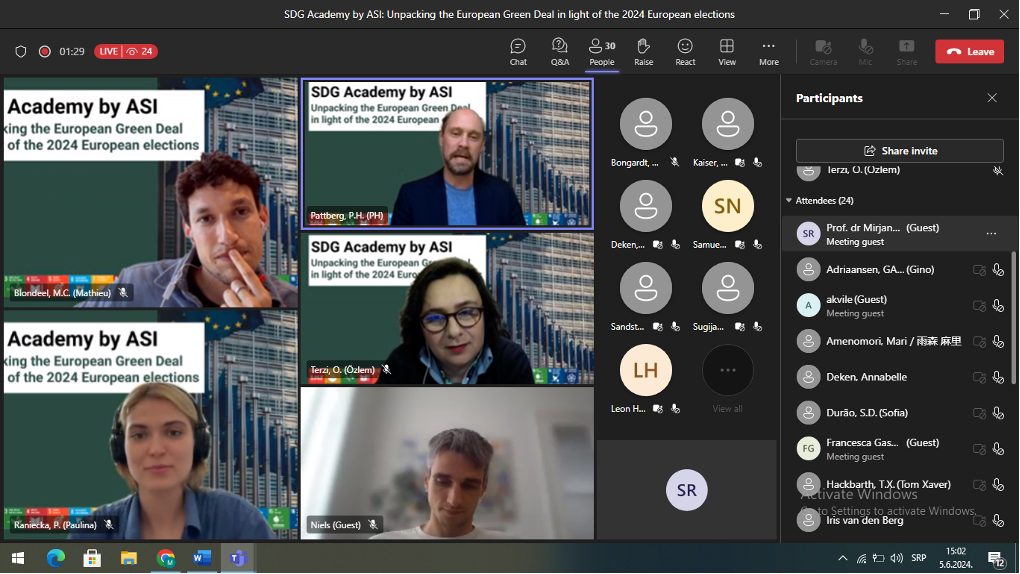
Task: Toggle the Camera on
Action: click(x=823, y=51)
